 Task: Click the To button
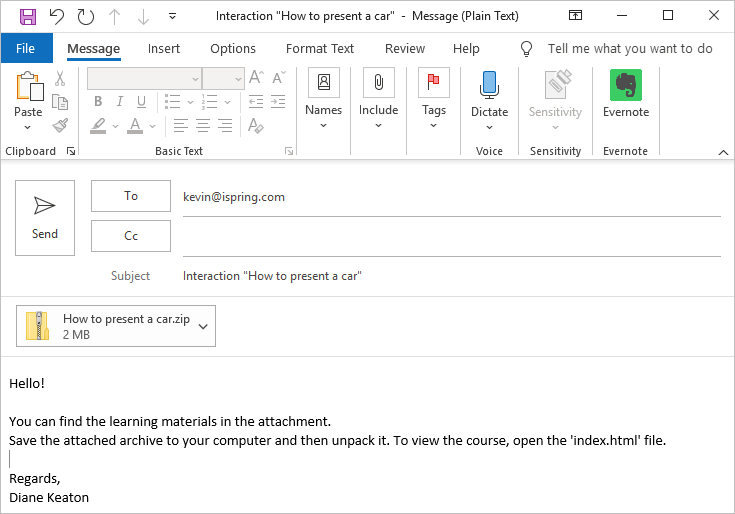point(131,196)
